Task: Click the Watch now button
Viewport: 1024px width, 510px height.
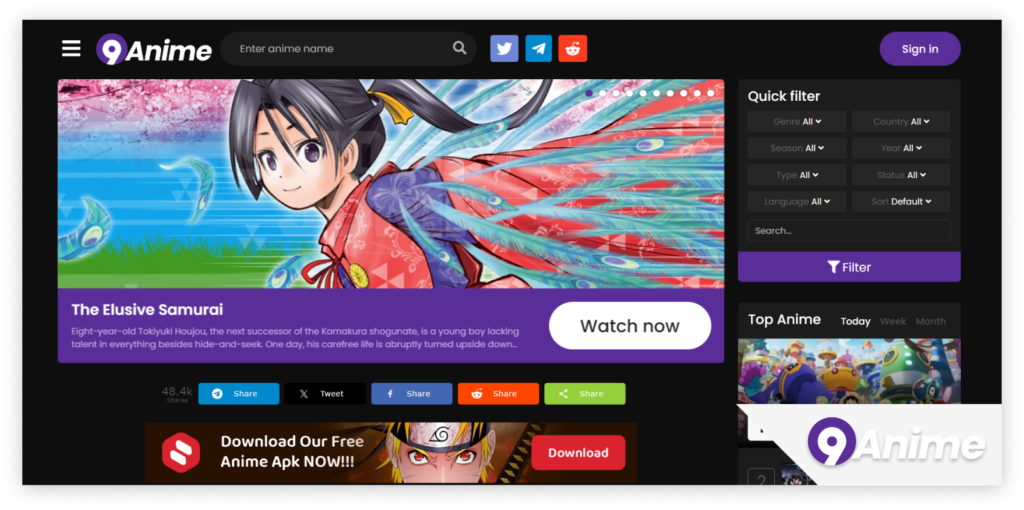Action: point(630,326)
